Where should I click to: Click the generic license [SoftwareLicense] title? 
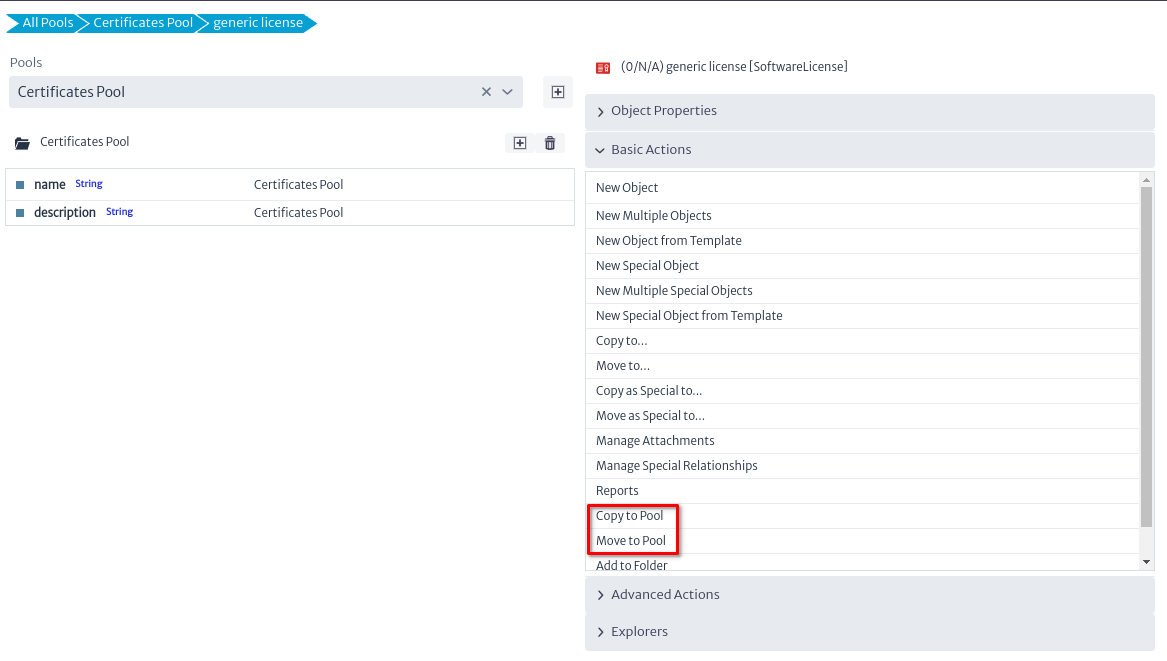[x=735, y=67]
